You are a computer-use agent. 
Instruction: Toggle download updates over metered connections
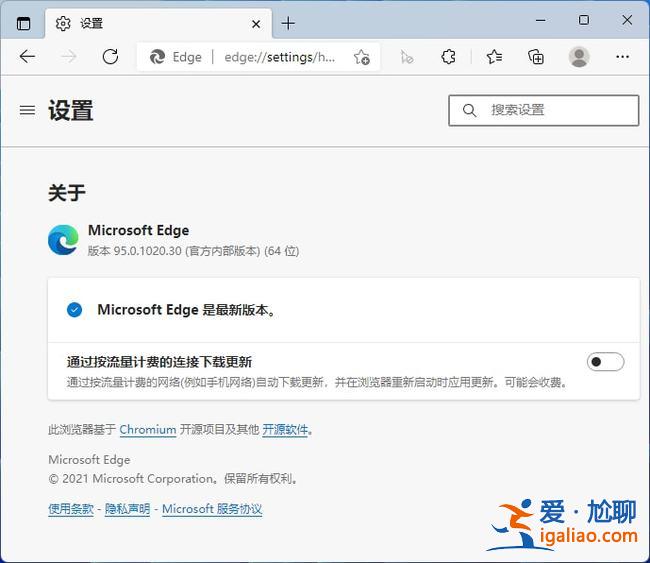[605, 362]
